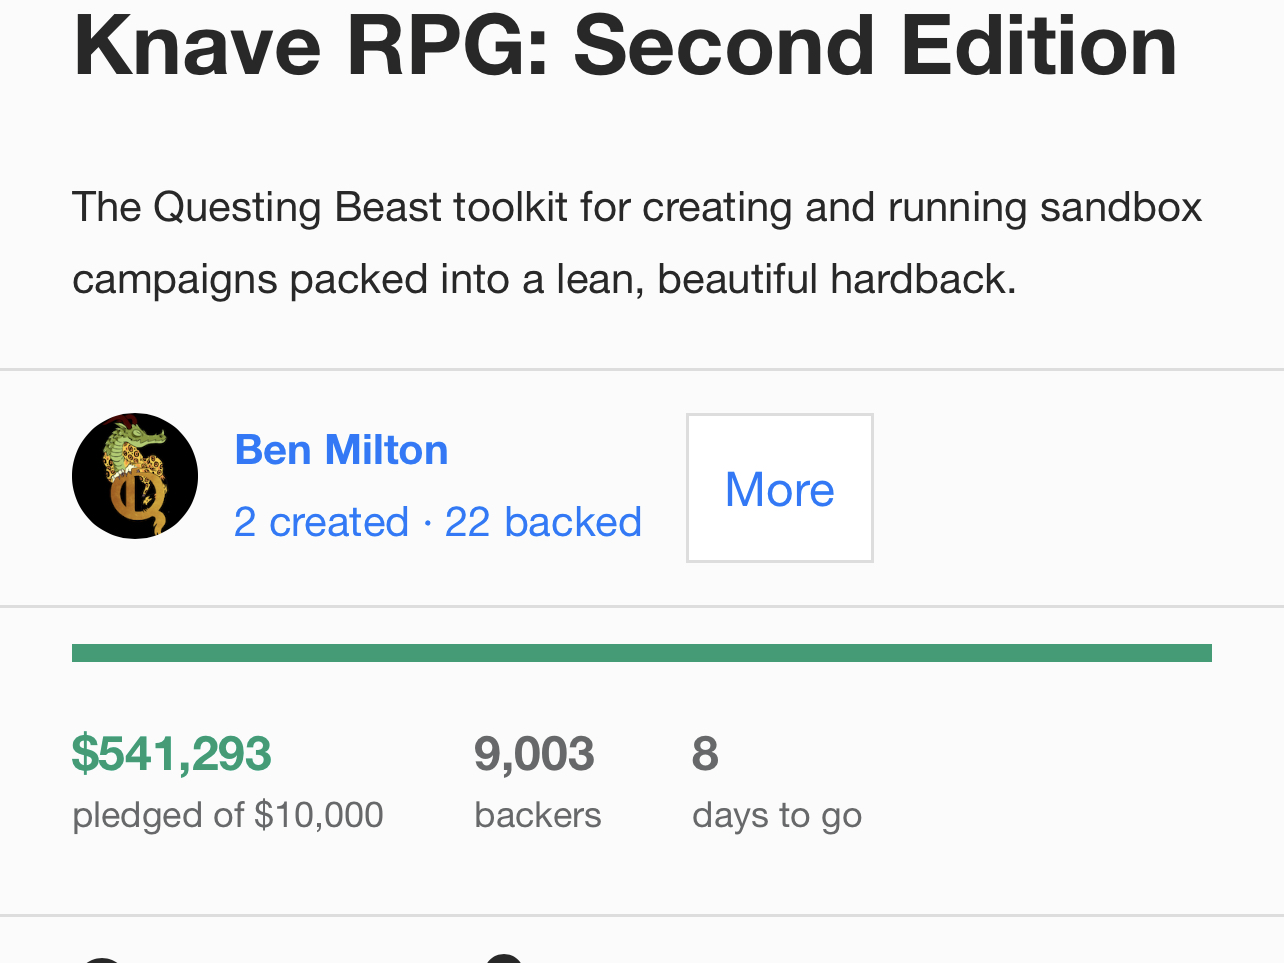The width and height of the screenshot is (1284, 963).
Task: Click the '22 backed' projects text
Action: [x=543, y=522]
